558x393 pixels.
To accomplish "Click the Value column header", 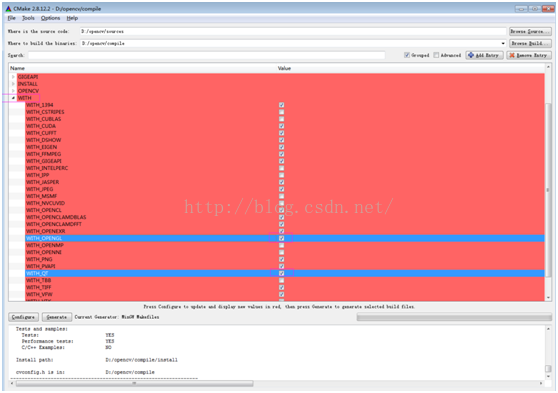I will (x=284, y=68).
